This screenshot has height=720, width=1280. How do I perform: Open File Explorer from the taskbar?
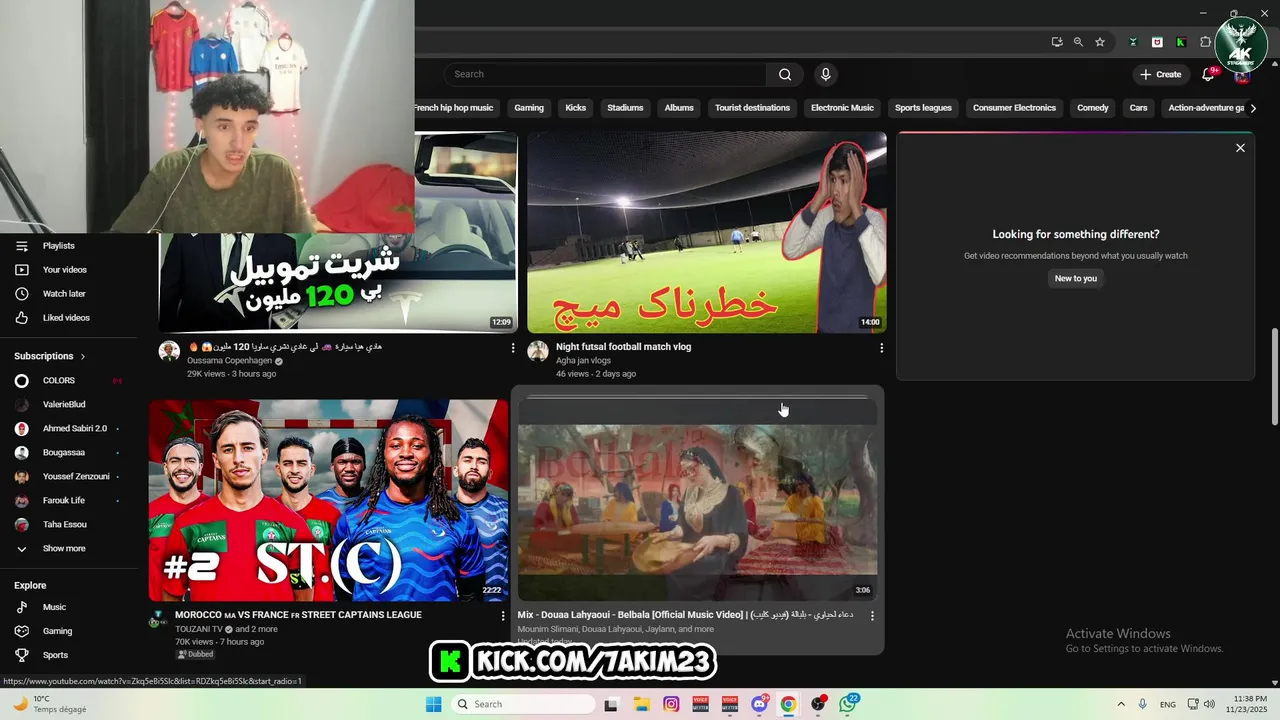[x=641, y=704]
